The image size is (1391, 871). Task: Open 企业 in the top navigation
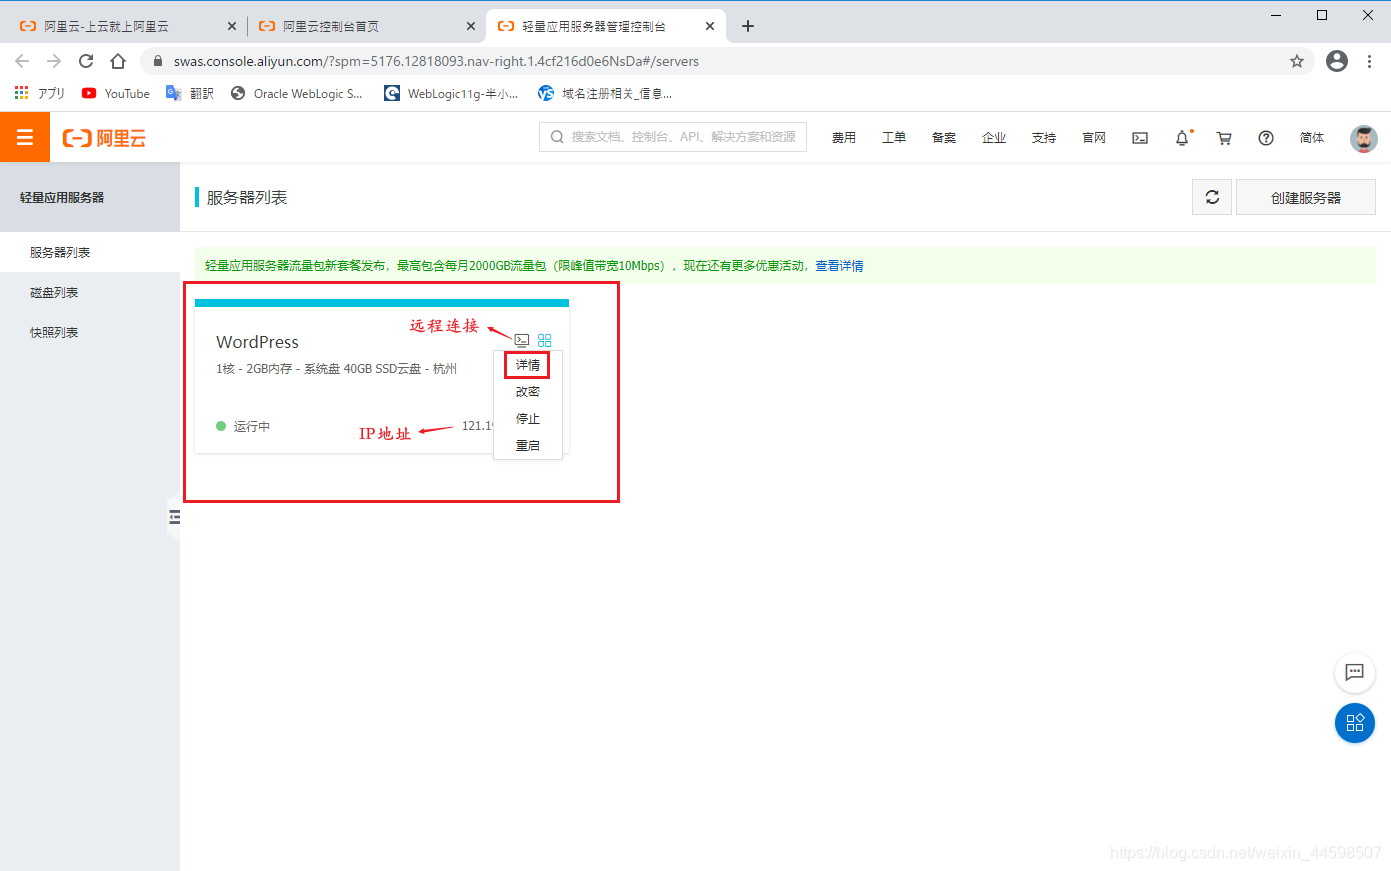coord(994,138)
